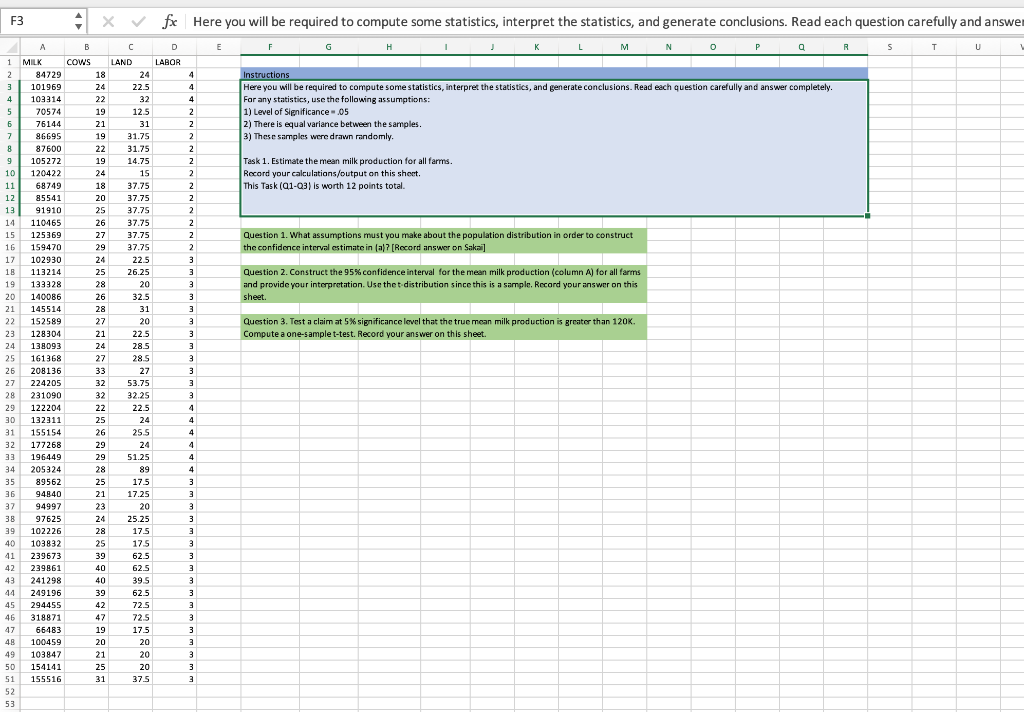
Task: Select column R header
Action: click(x=846, y=47)
